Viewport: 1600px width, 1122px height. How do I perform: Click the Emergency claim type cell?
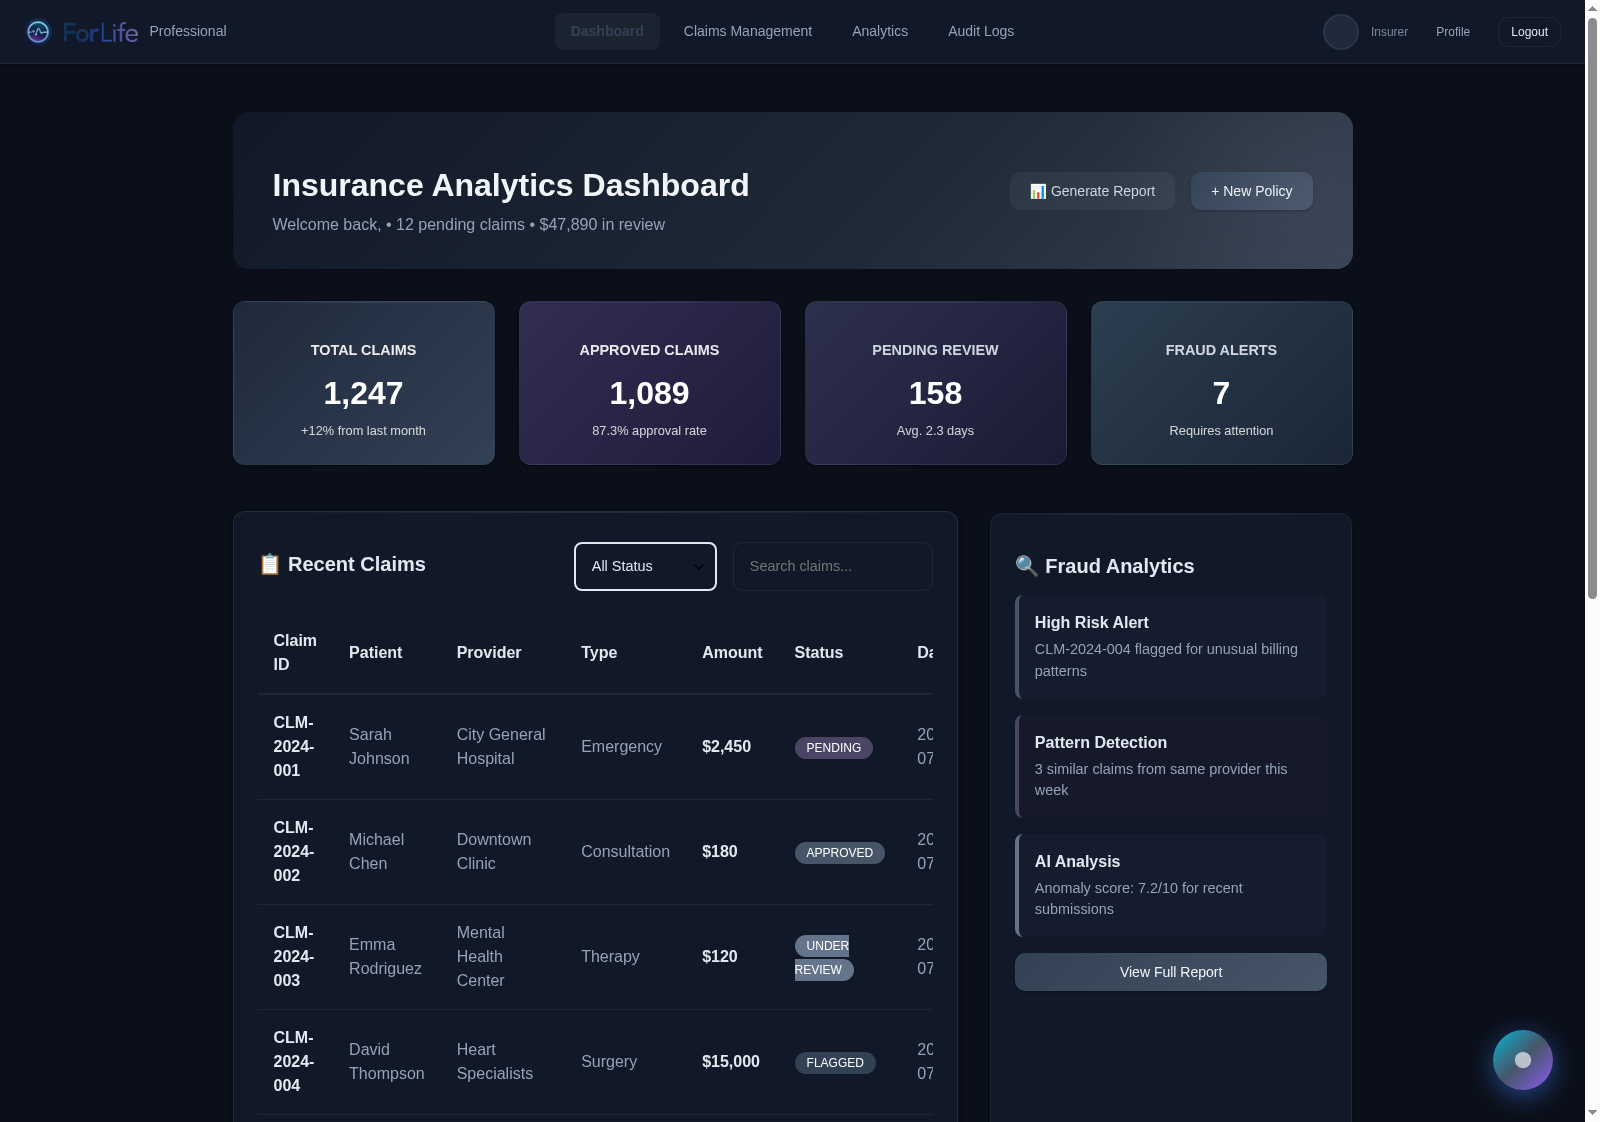click(621, 747)
